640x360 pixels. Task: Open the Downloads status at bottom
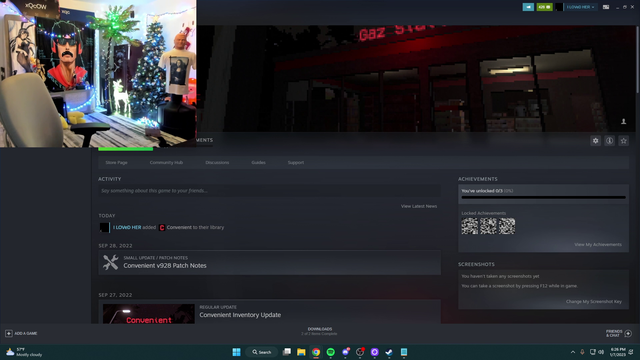click(x=320, y=331)
